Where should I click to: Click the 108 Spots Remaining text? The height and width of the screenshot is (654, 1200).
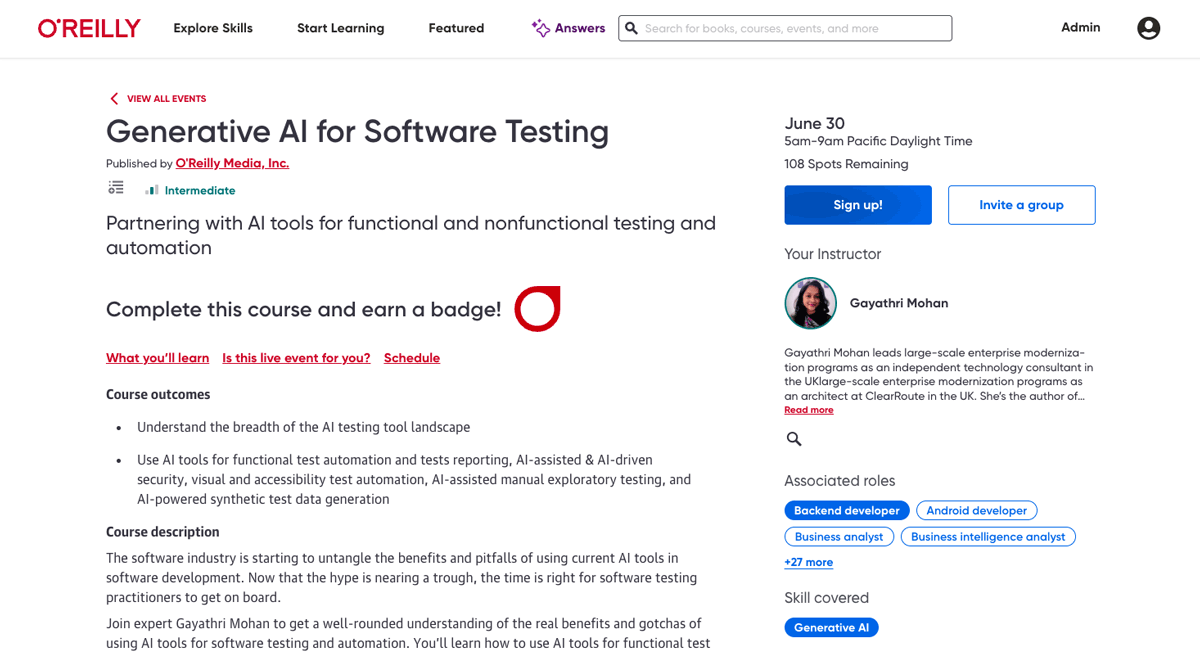[846, 164]
